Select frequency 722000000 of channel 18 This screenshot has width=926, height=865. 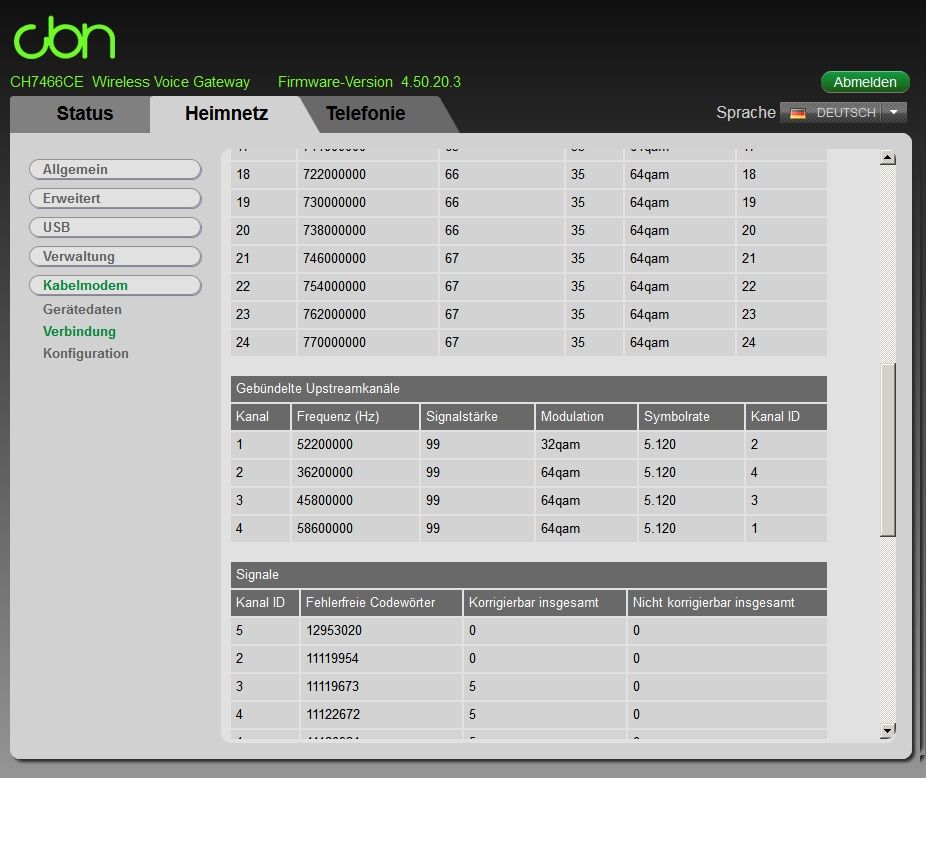pos(367,175)
